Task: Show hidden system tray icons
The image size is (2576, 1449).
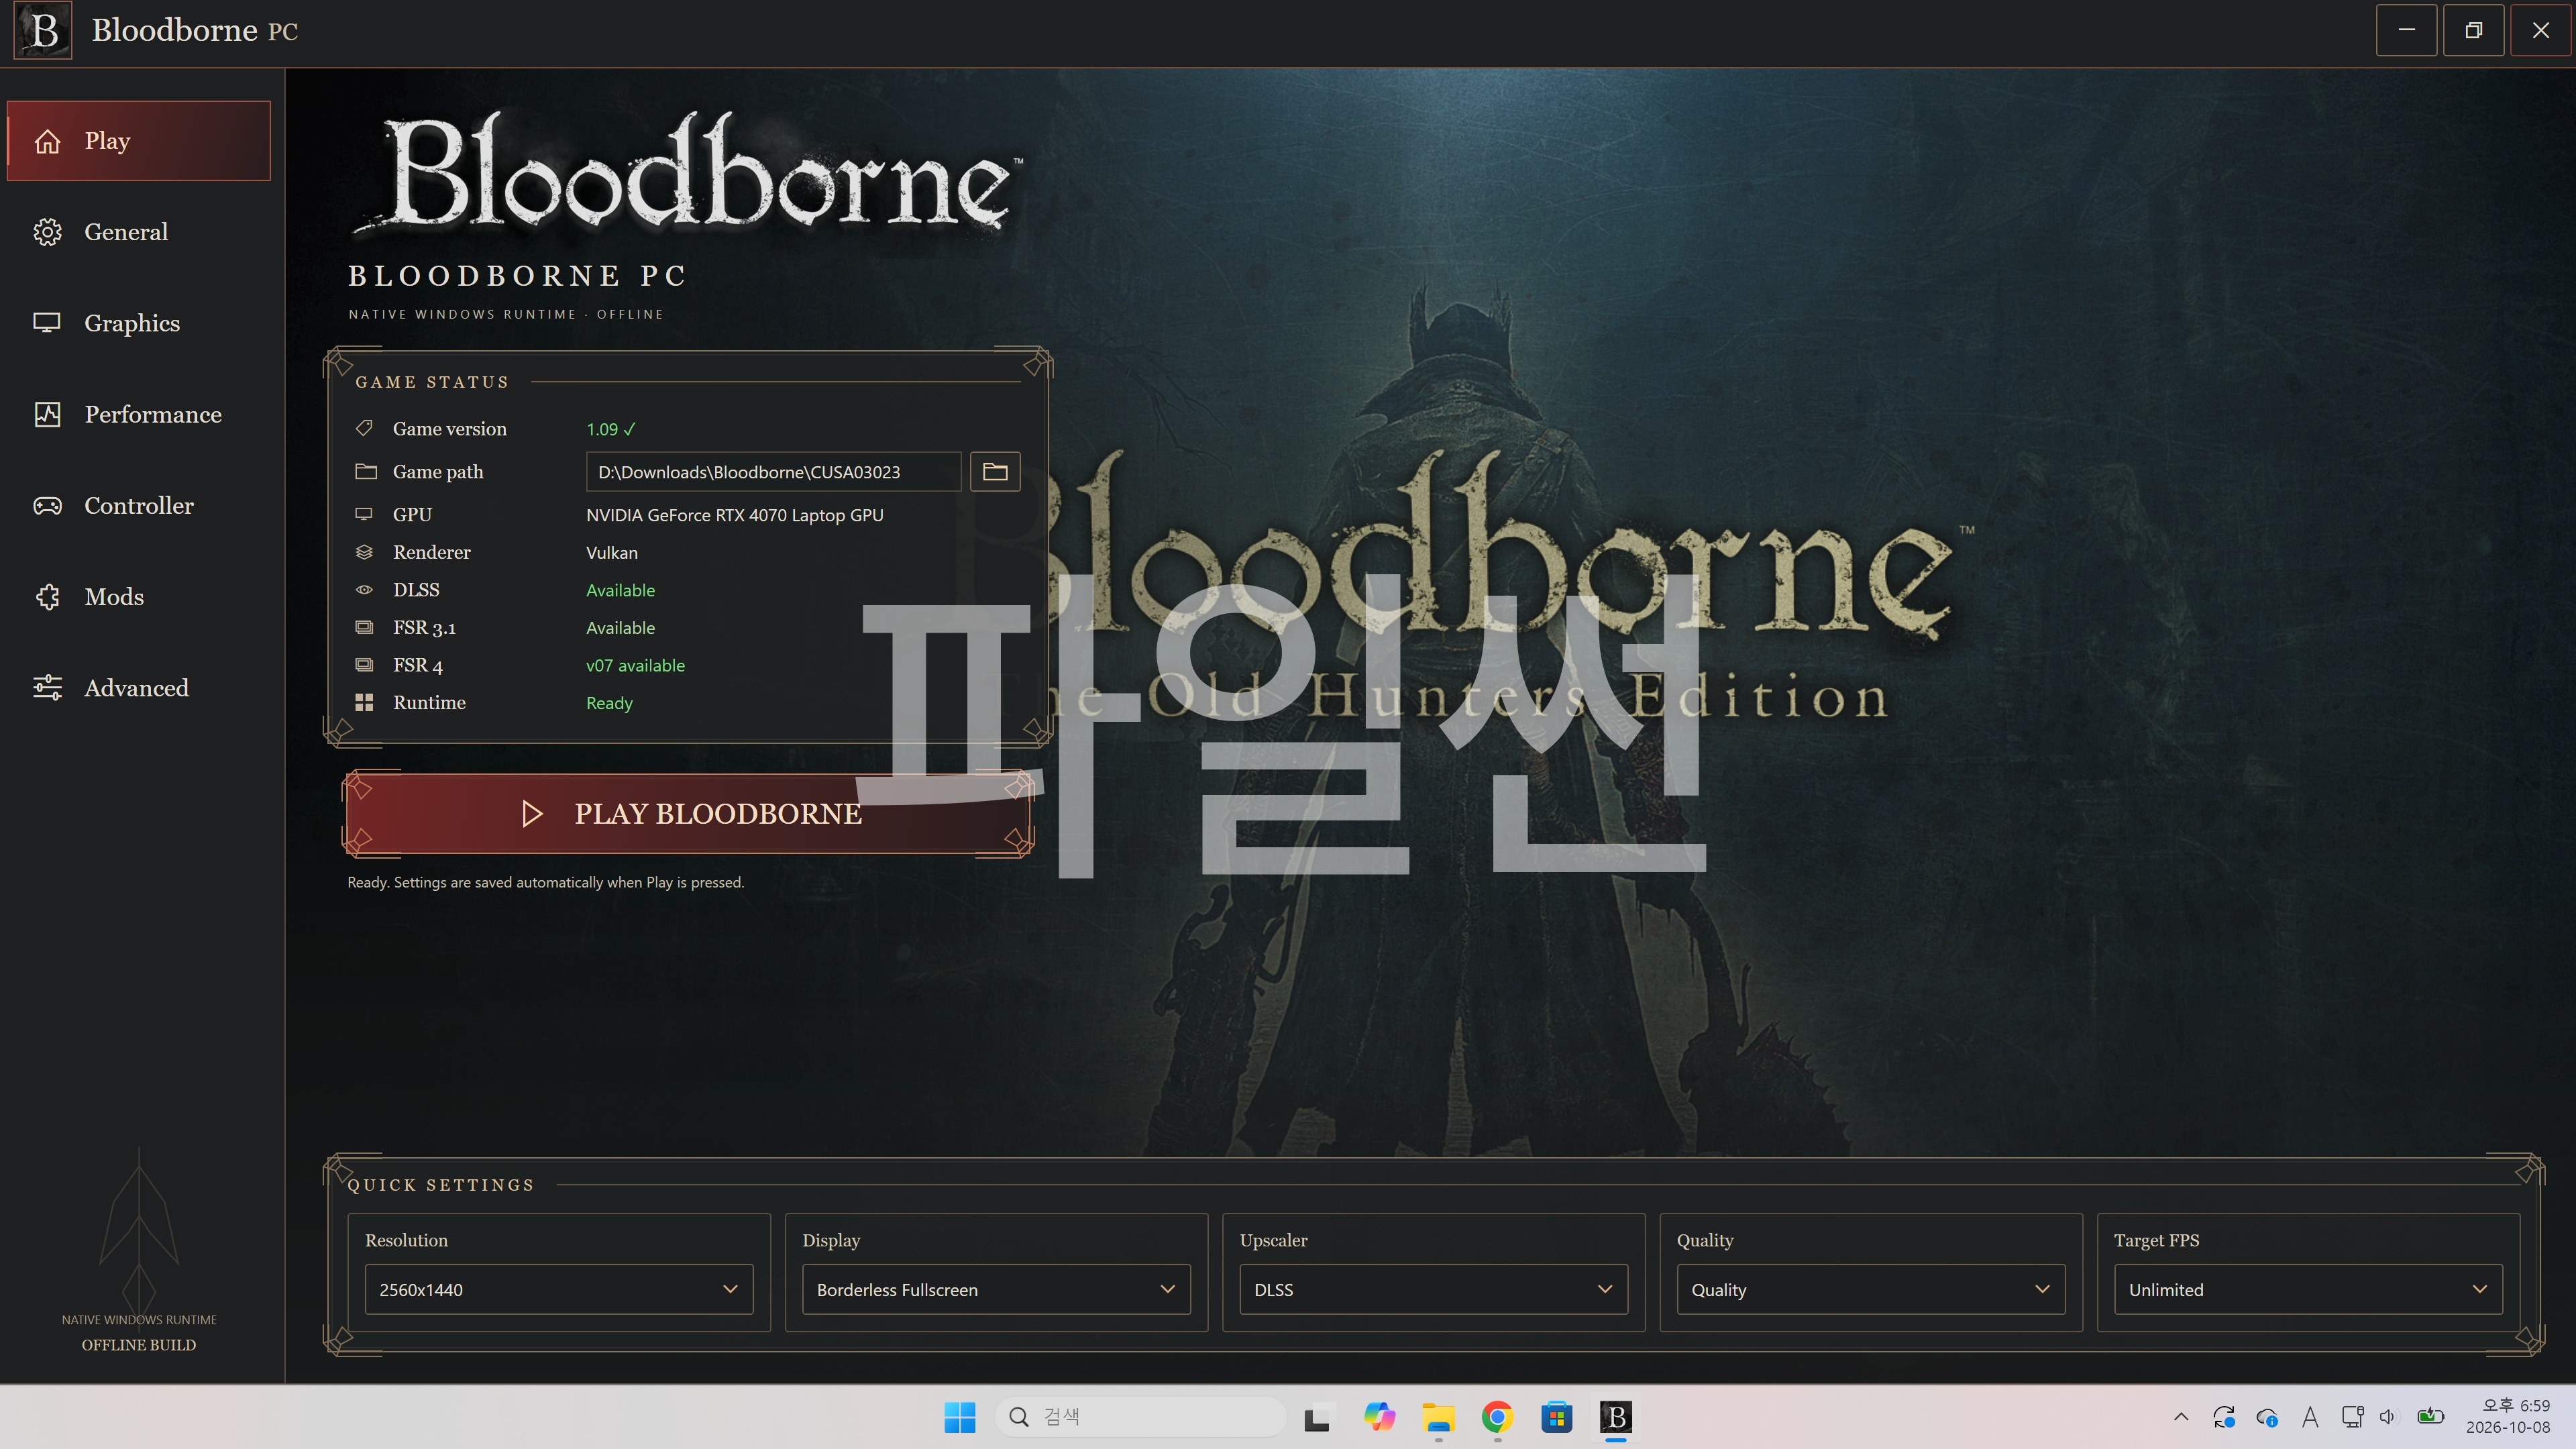Action: (2181, 1417)
